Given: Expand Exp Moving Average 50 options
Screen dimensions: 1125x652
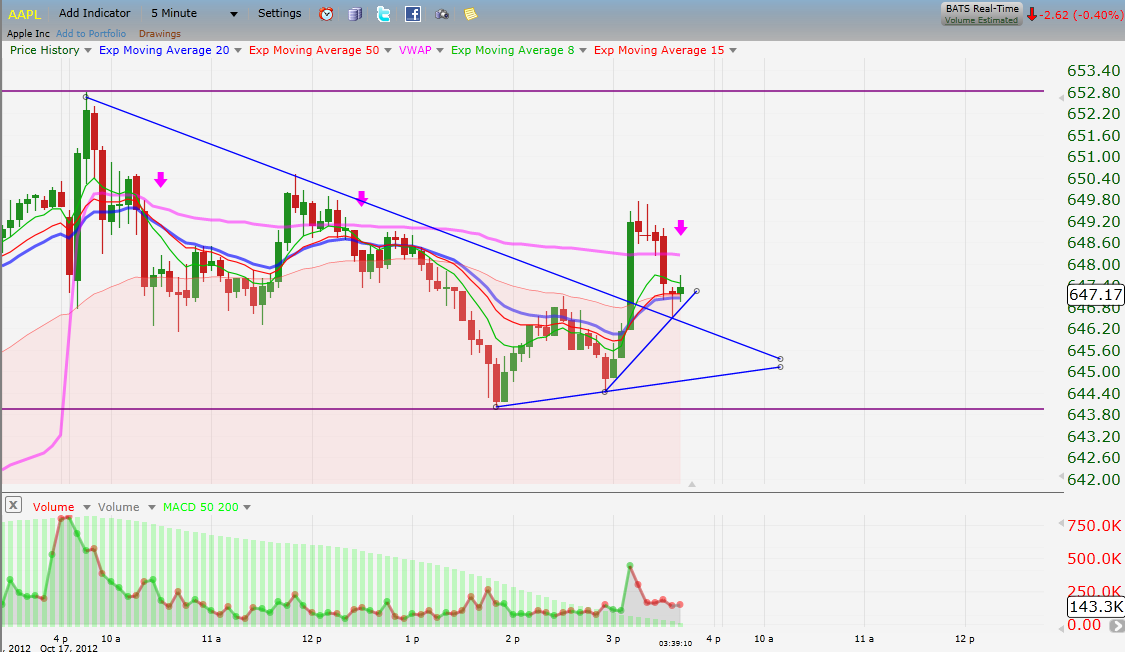Looking at the screenshot, I should [388, 50].
